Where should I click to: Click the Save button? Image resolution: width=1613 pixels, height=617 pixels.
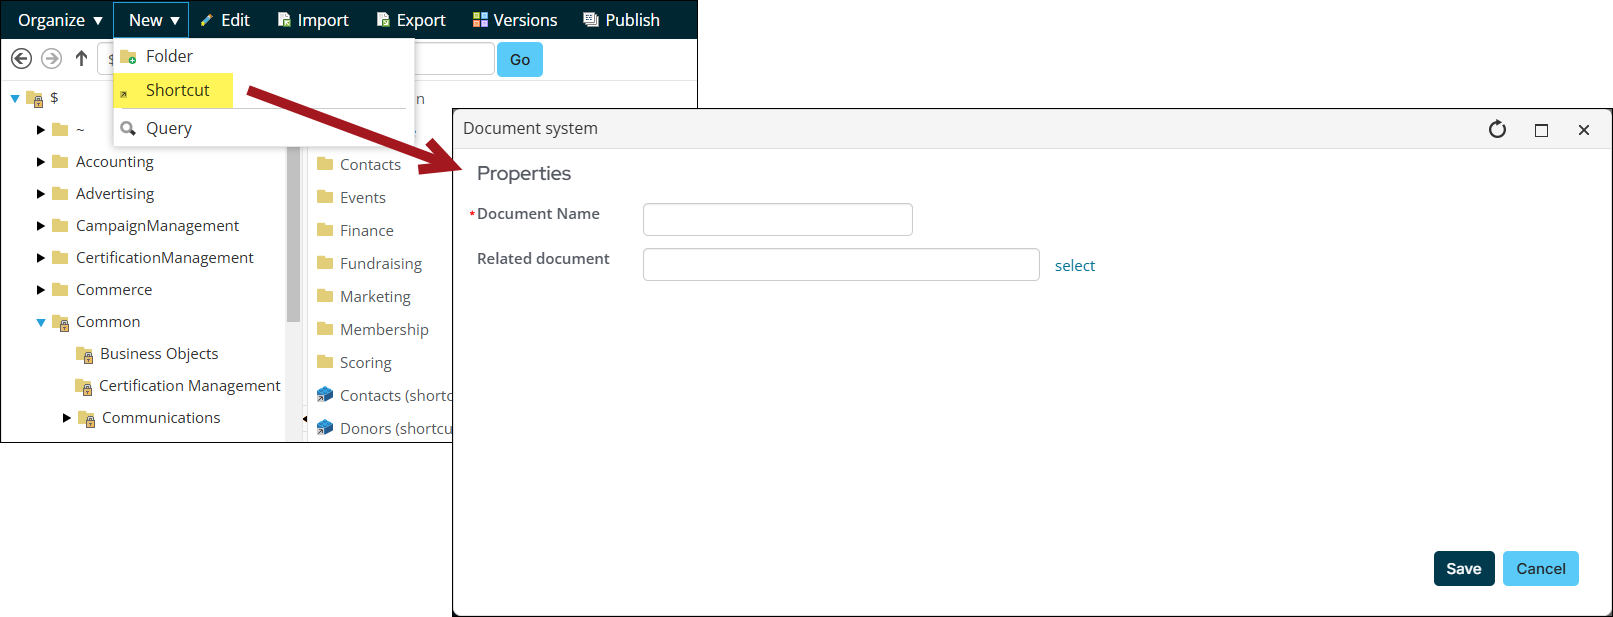coord(1464,569)
